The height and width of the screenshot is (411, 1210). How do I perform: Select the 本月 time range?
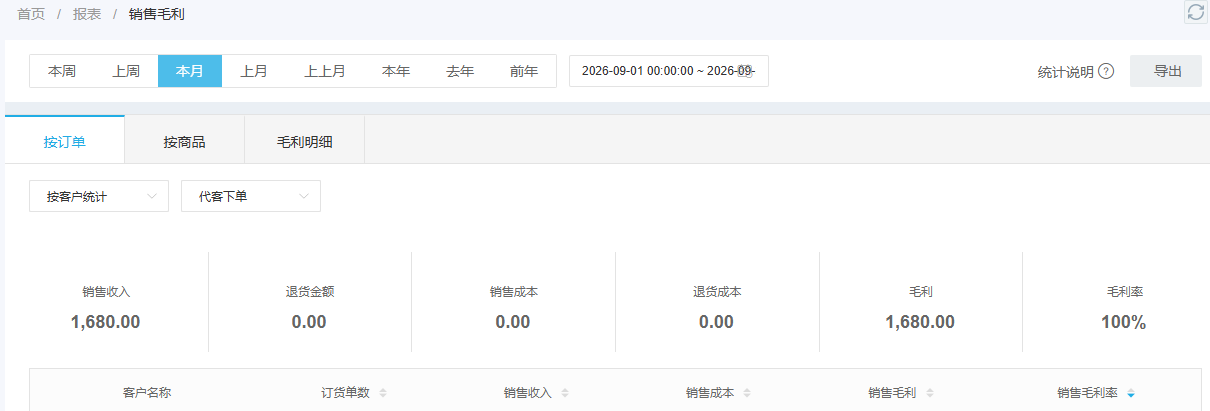pyautogui.click(x=190, y=71)
